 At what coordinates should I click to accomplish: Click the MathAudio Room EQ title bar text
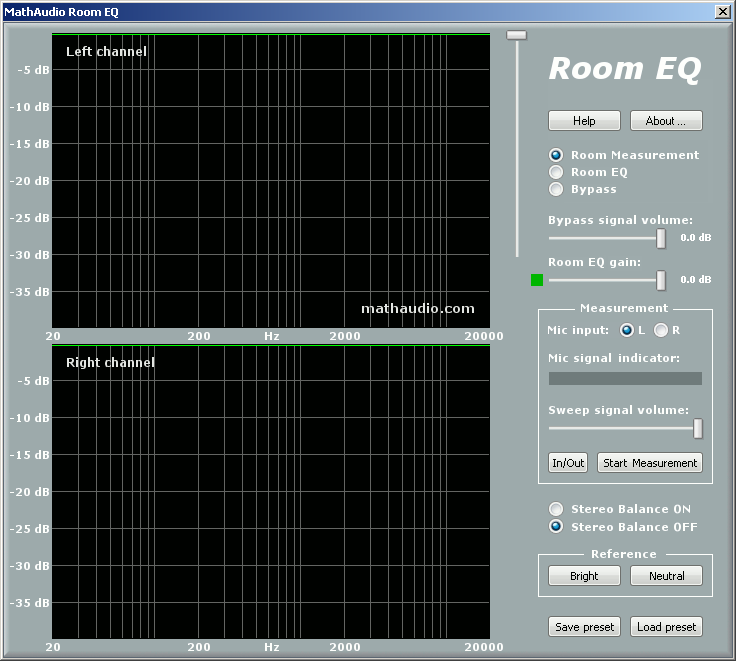click(61, 12)
